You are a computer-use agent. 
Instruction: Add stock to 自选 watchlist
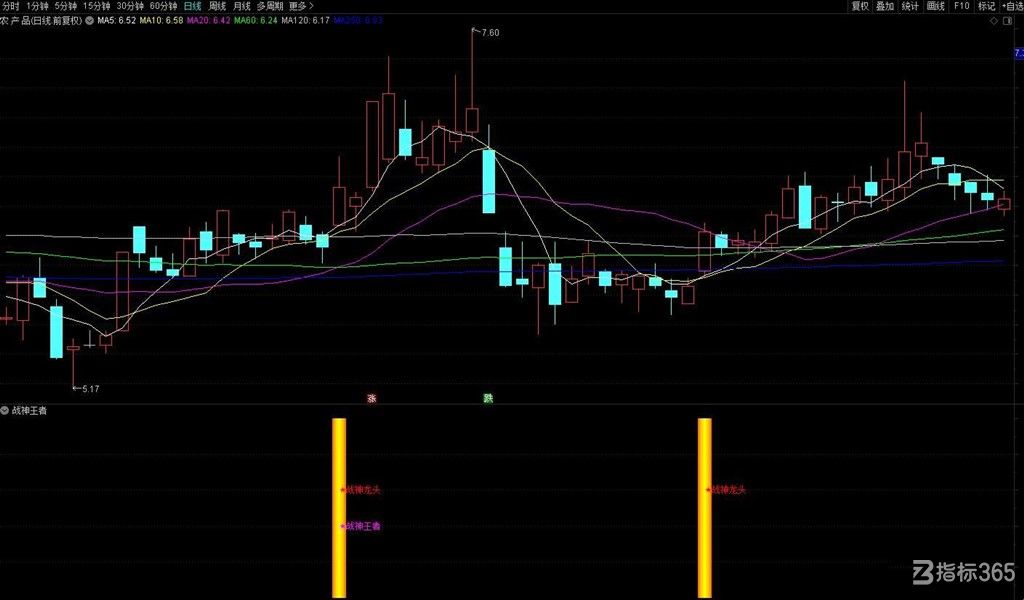pos(1012,6)
